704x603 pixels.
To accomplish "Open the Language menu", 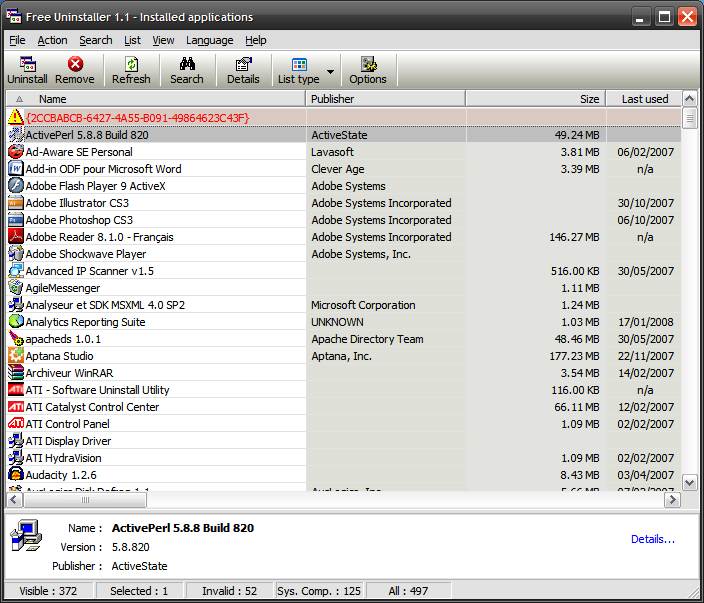I will (x=210, y=40).
